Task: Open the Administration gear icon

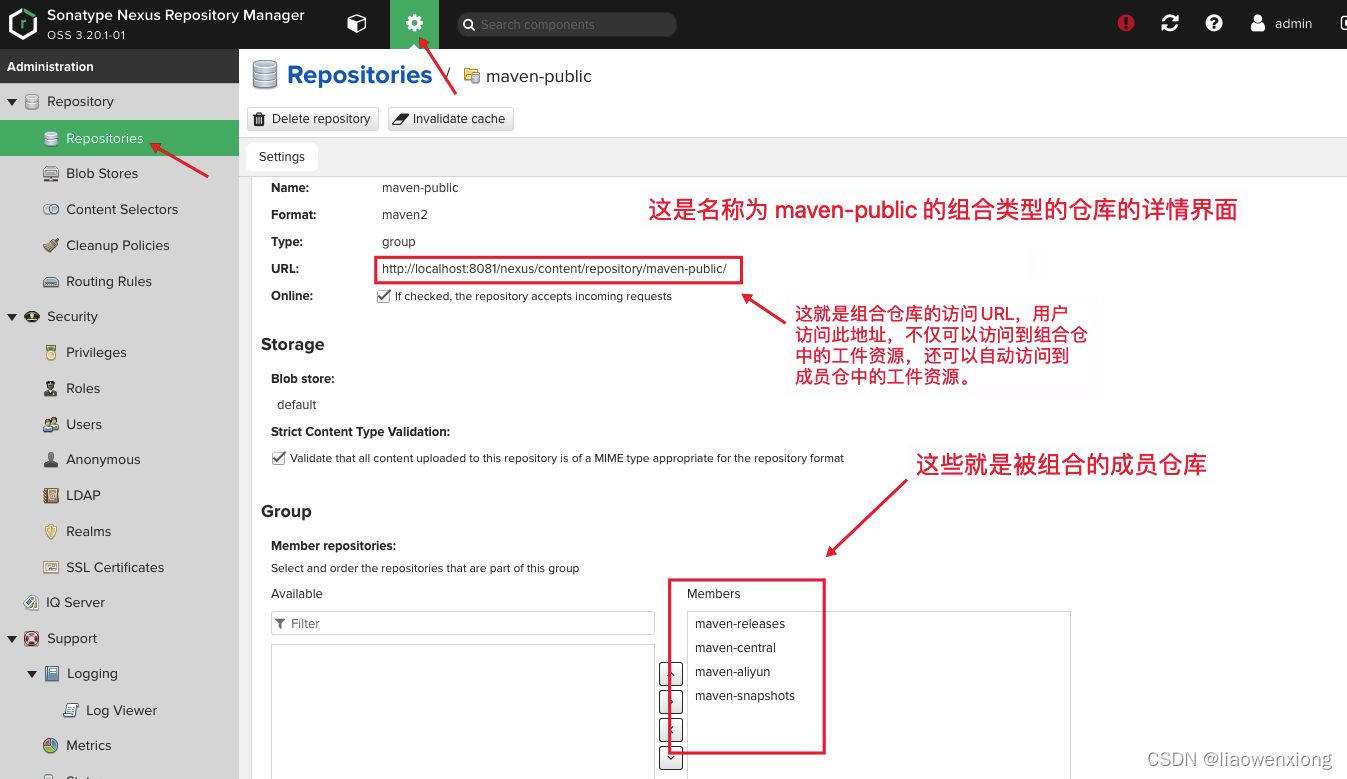Action: coord(414,24)
